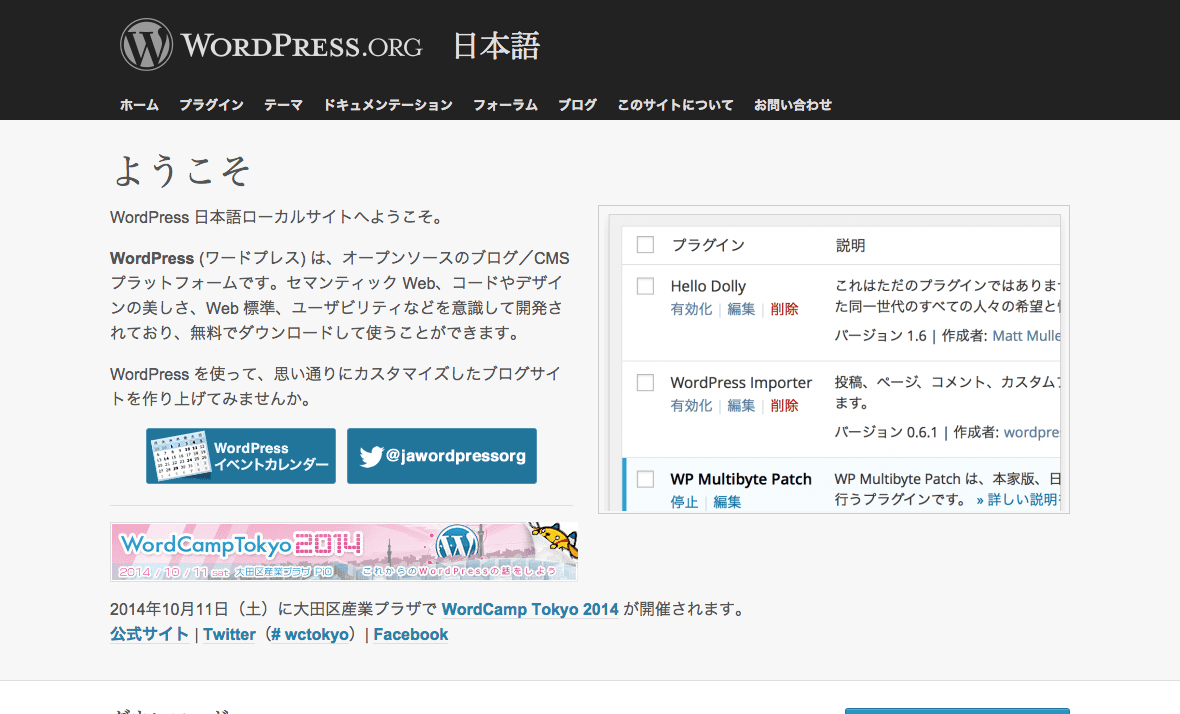Open ドキュメンテーション in navigation
The image size is (1180, 714).
click(x=388, y=105)
